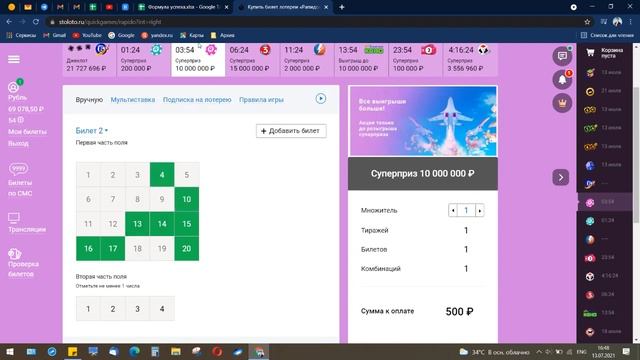Viewport: 640px width, 360px height.
Task: Open the taskbar weather widget
Action: 494,352
